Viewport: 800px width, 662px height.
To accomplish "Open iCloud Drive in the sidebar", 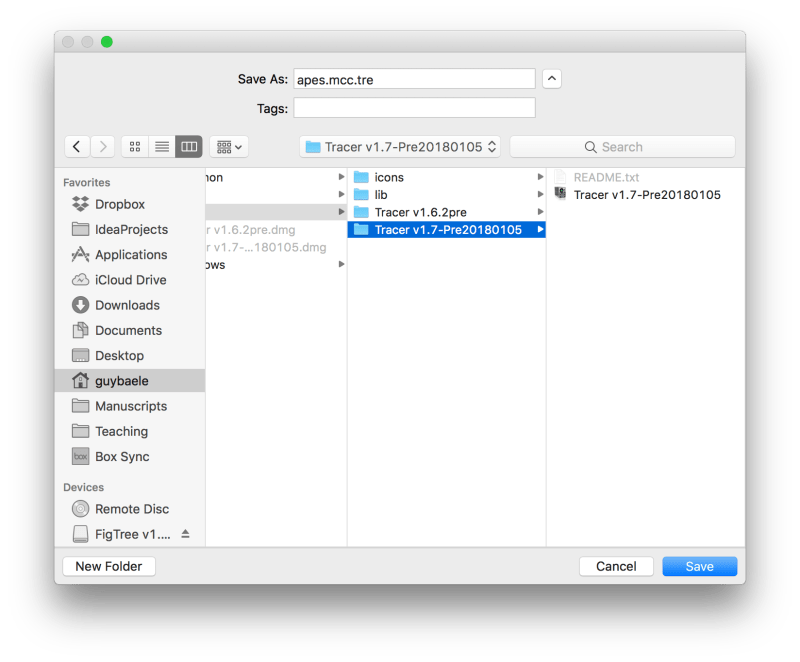I will 130,280.
